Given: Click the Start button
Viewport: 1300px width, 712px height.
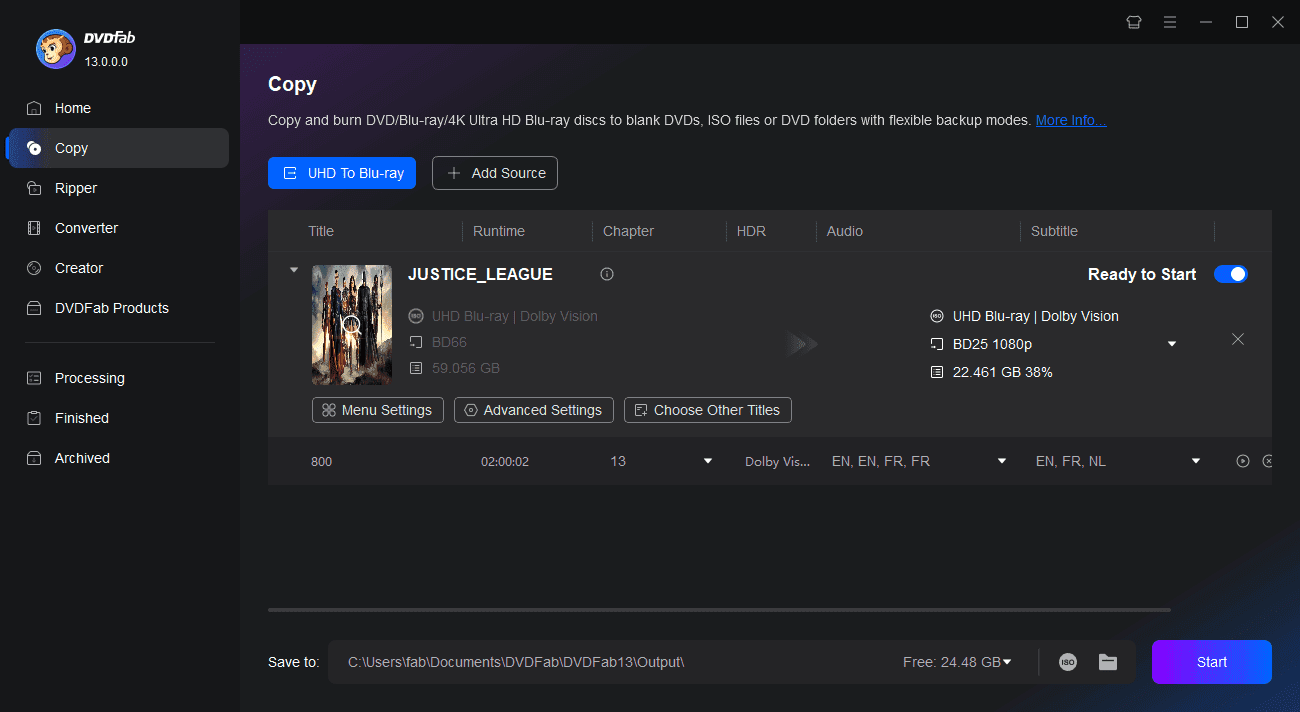Looking at the screenshot, I should coord(1212,662).
